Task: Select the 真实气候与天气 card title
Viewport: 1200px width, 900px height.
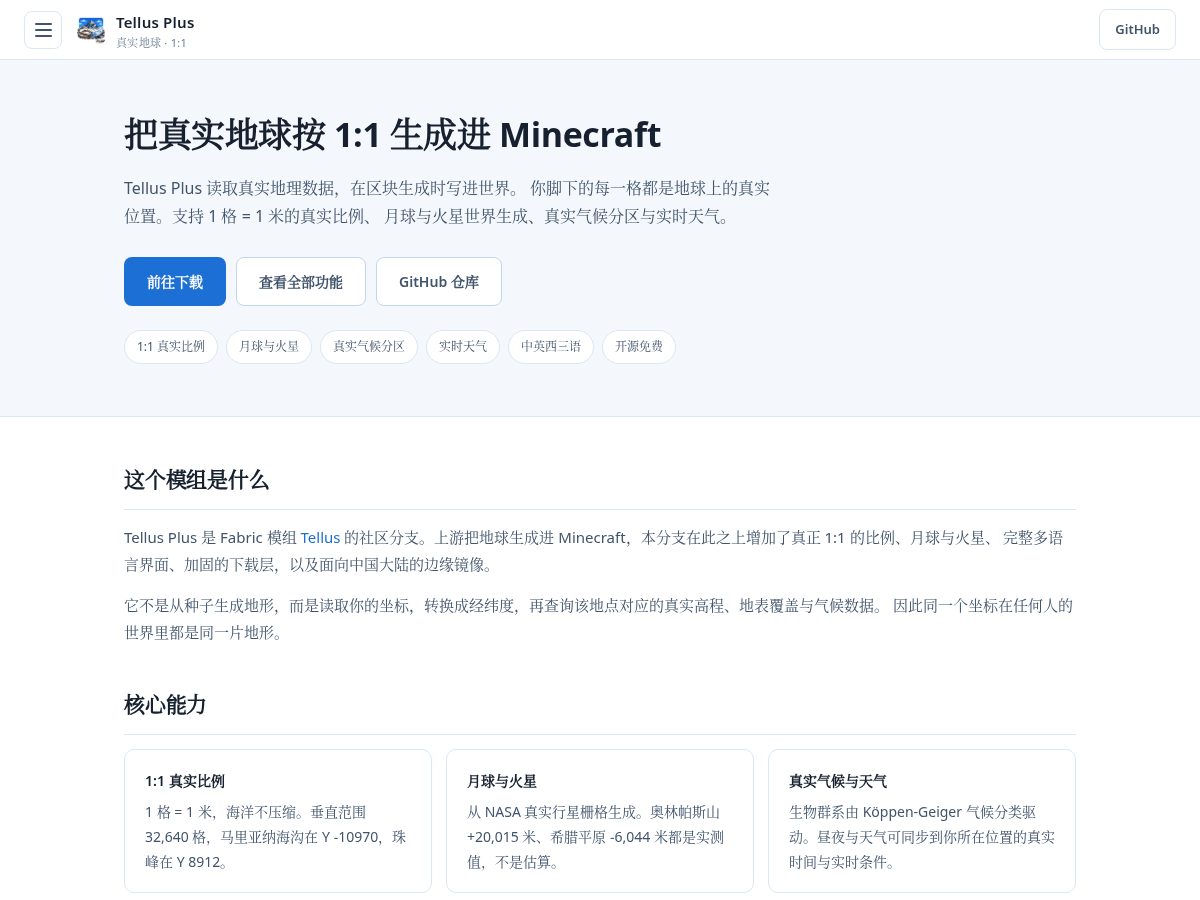Action: pyautogui.click(x=838, y=781)
